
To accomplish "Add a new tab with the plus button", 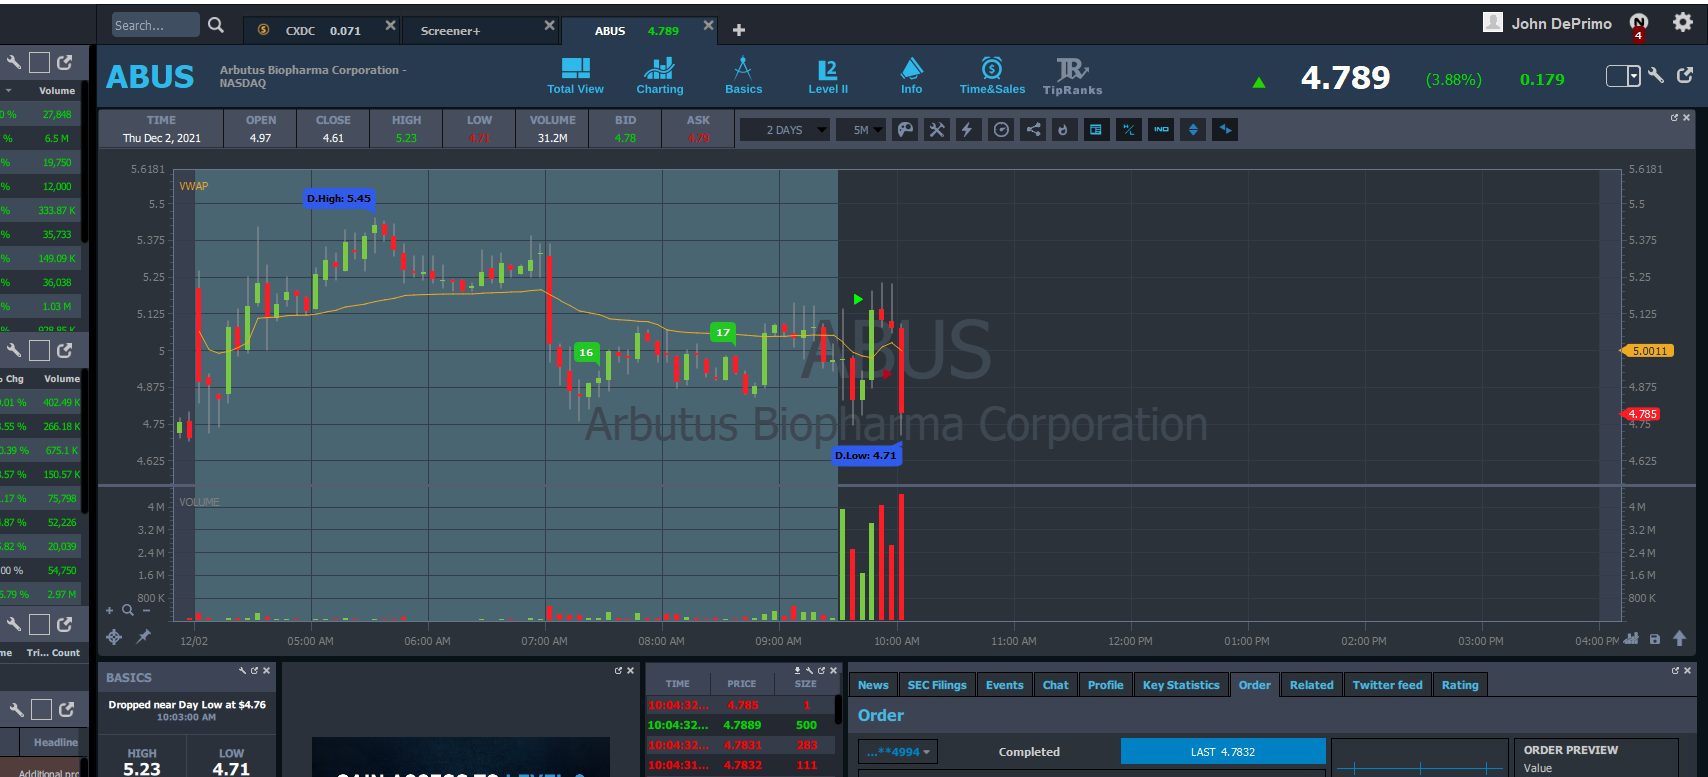I will (739, 30).
